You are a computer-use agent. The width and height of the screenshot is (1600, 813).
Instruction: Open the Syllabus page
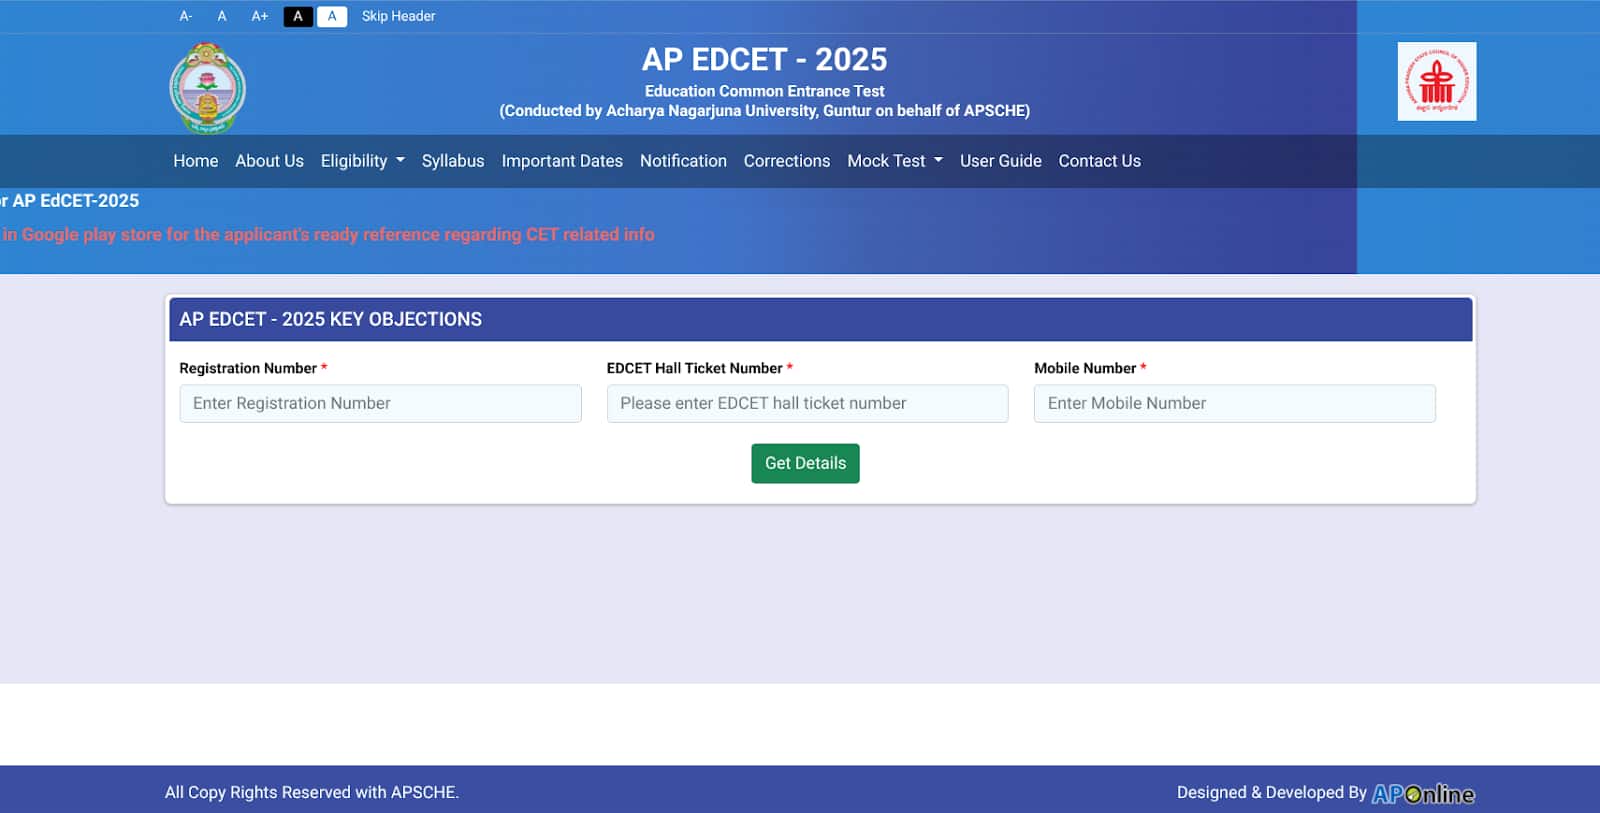click(x=453, y=161)
